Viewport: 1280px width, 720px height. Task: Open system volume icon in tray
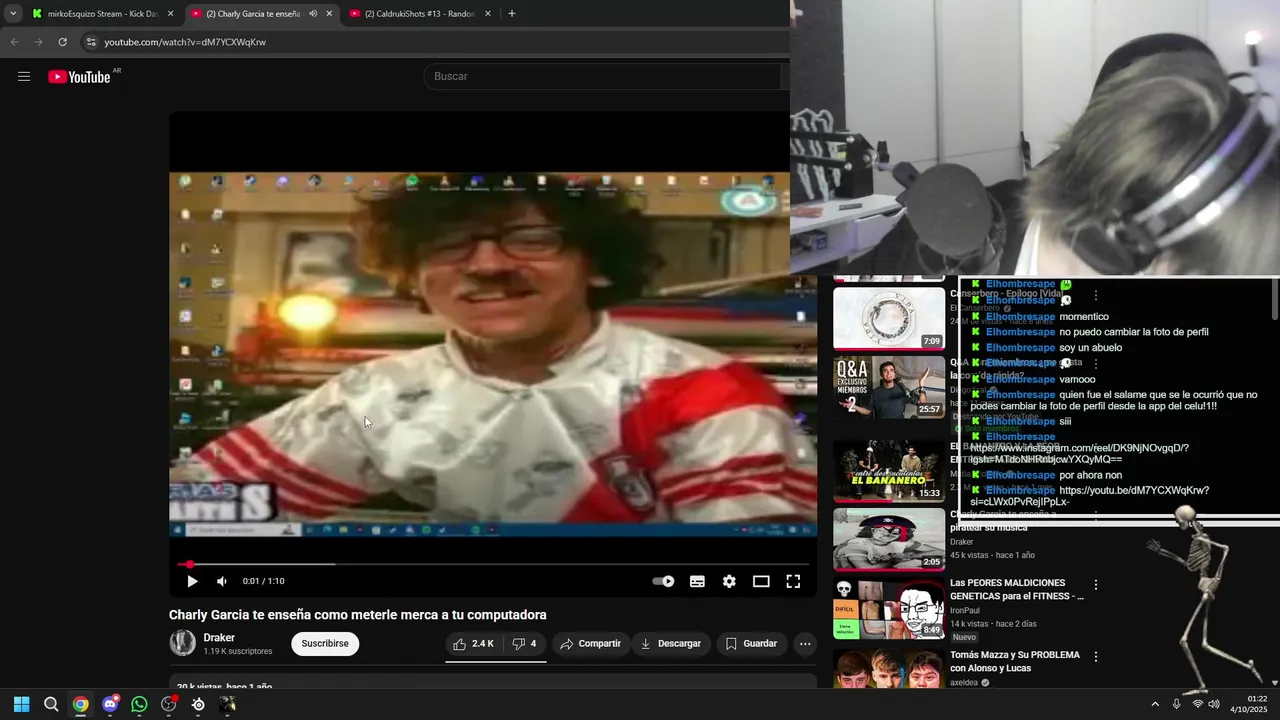pyautogui.click(x=1214, y=704)
